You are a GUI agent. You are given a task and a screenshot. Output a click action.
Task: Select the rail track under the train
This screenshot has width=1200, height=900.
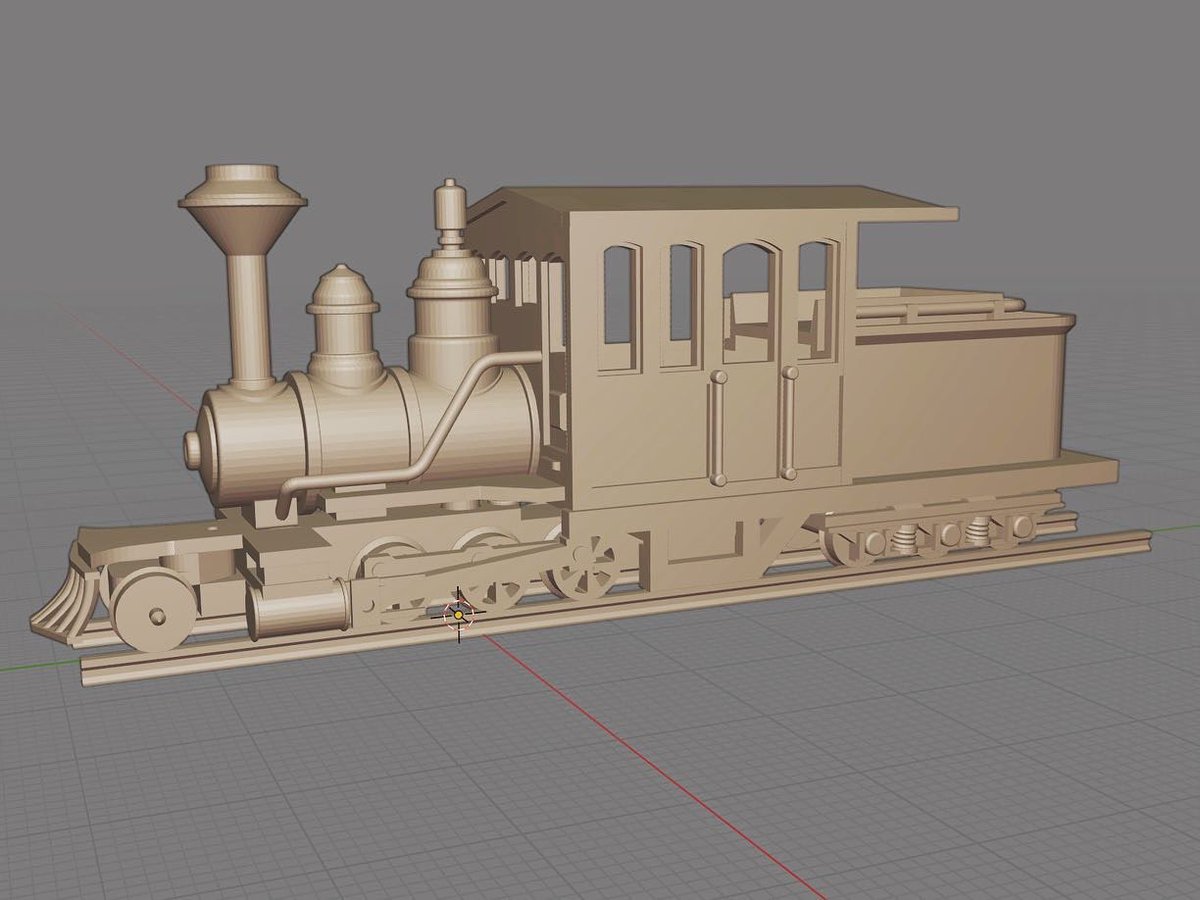615,610
